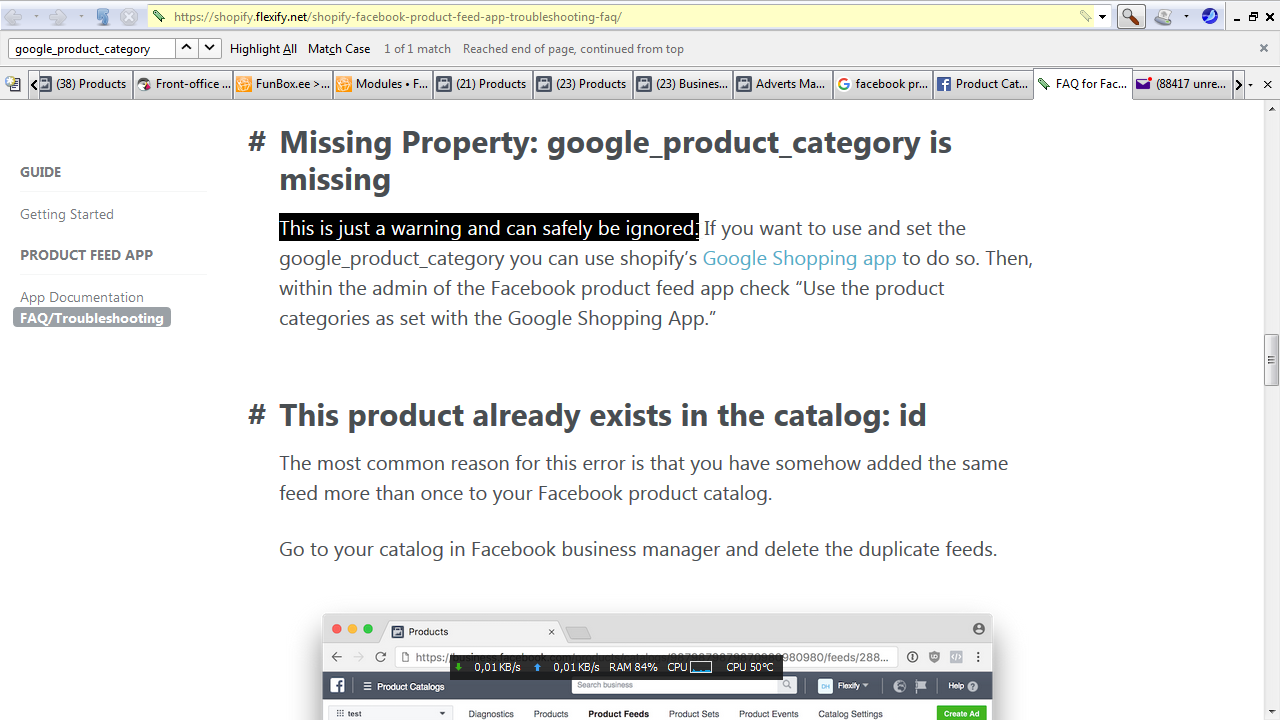
Task: Click the 'PRODUCT FEED APP' sidebar heading
Action: [87, 255]
